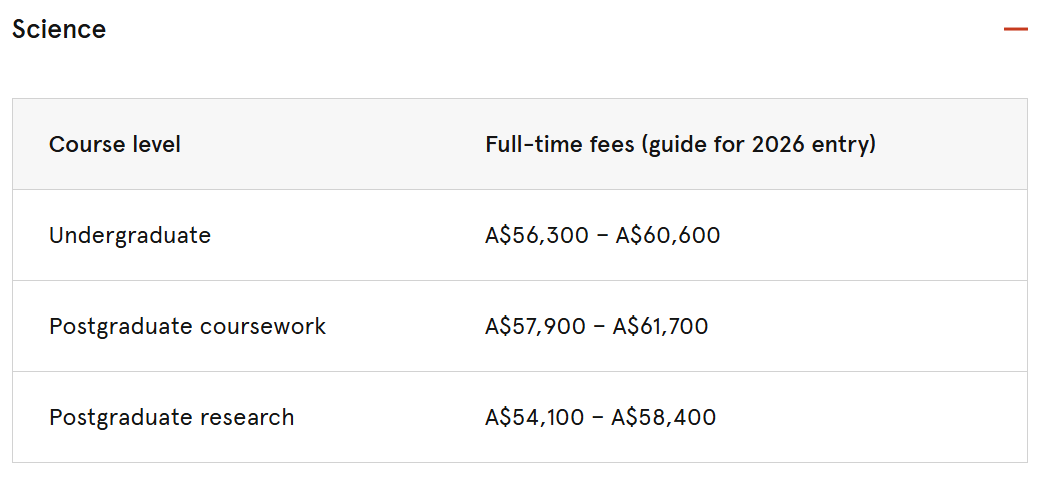Click the A$58,400 research maximum fee
The height and width of the screenshot is (480, 1038).
[x=664, y=417]
